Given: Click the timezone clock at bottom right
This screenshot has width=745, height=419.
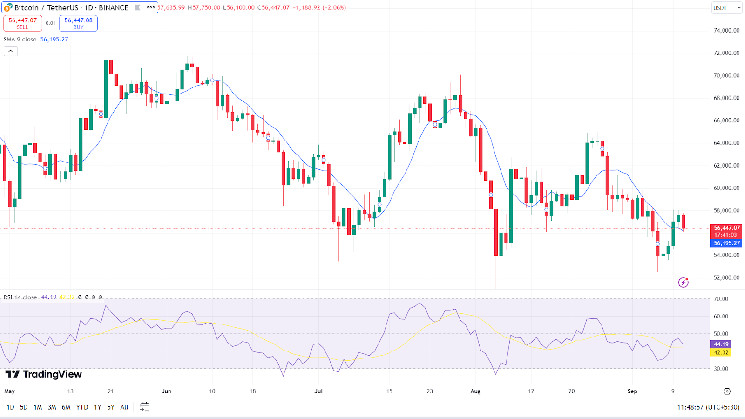Looking at the screenshot, I should (708, 407).
